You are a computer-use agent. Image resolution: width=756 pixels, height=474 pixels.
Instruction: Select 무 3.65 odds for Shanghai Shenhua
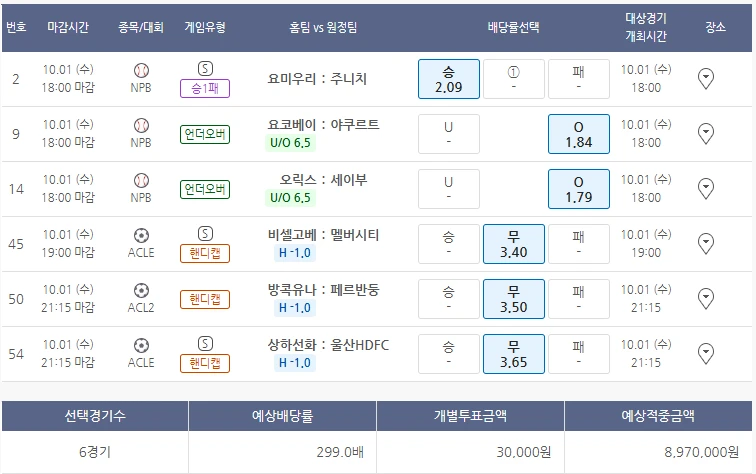(x=513, y=353)
